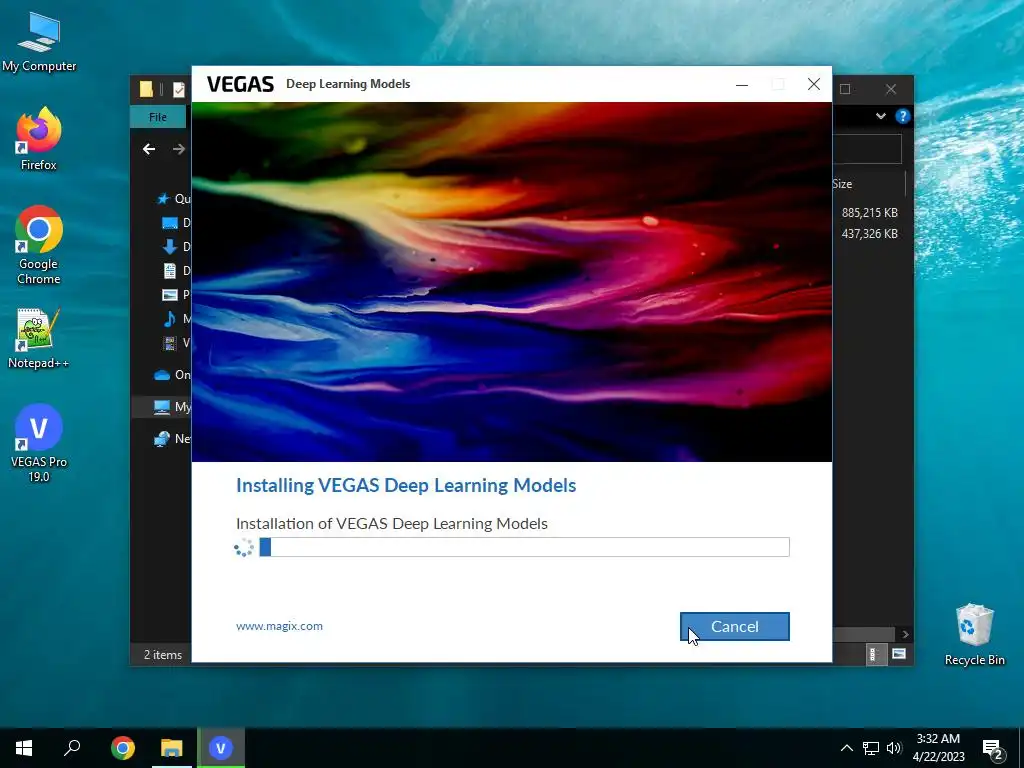Select Quick access star in File Explorer
This screenshot has width=1024, height=768.
point(163,199)
